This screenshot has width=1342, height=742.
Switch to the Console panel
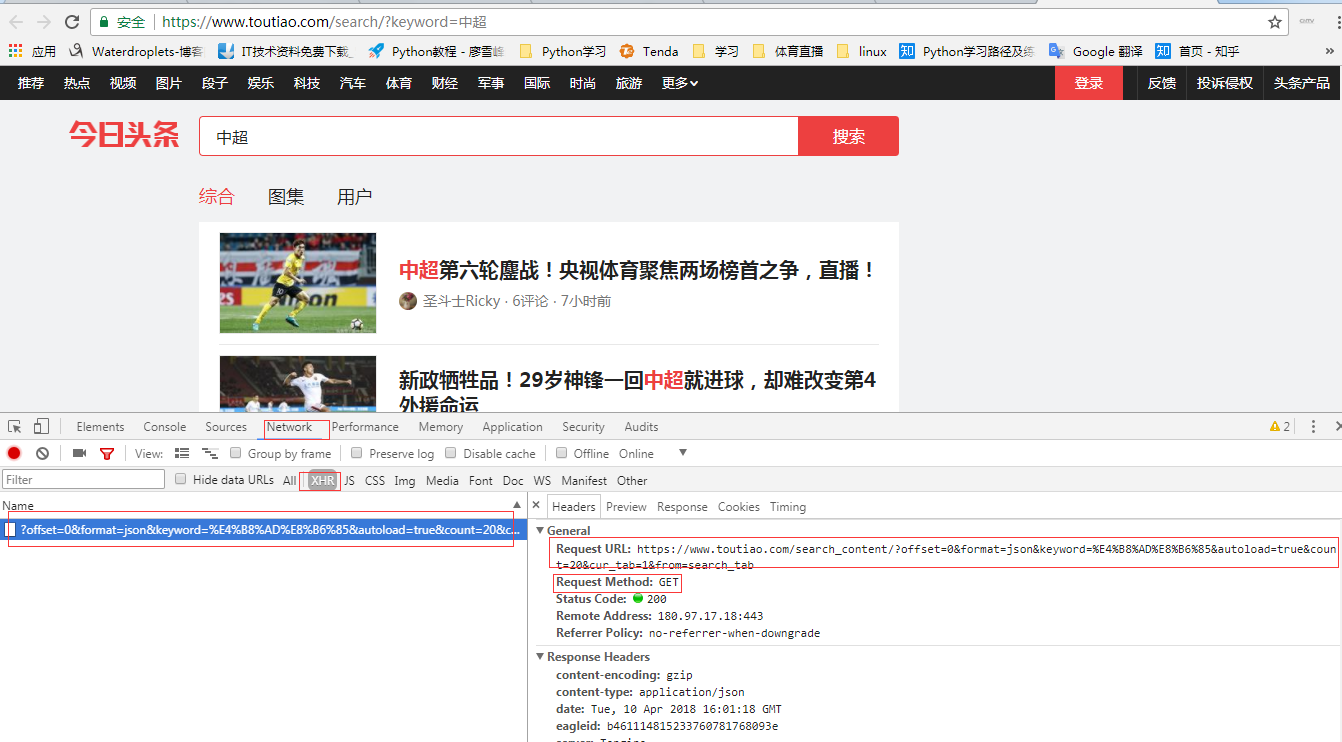(165, 427)
